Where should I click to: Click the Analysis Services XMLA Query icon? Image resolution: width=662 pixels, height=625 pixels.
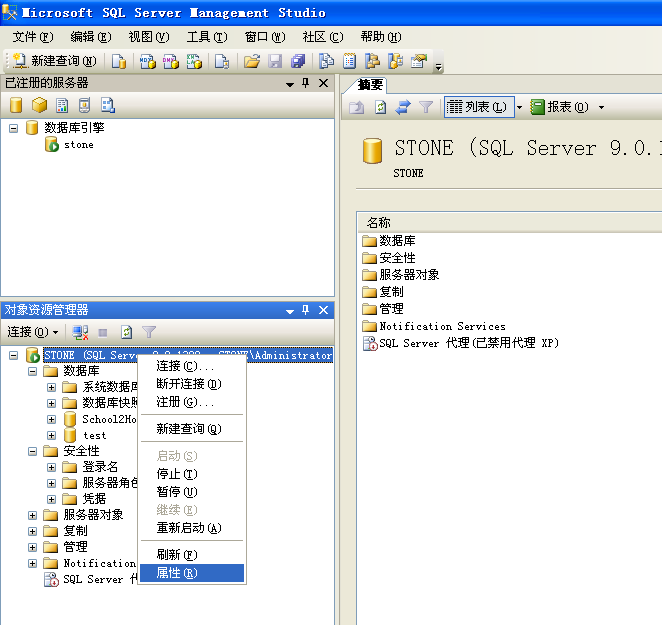pyautogui.click(x=194, y=61)
